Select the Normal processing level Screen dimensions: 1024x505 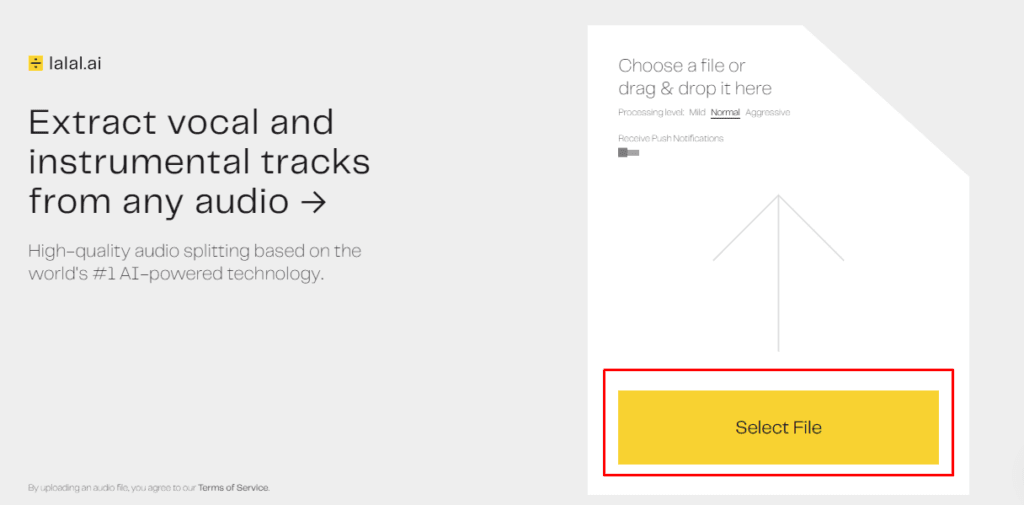point(725,112)
